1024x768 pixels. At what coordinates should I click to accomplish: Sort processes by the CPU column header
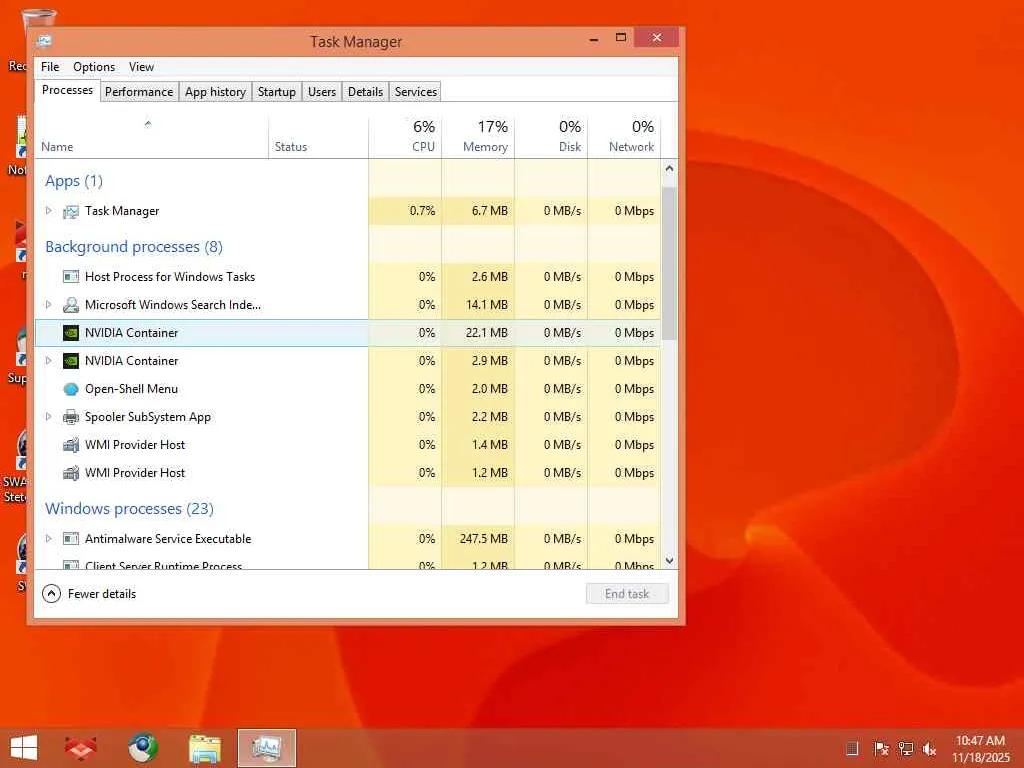(406, 138)
